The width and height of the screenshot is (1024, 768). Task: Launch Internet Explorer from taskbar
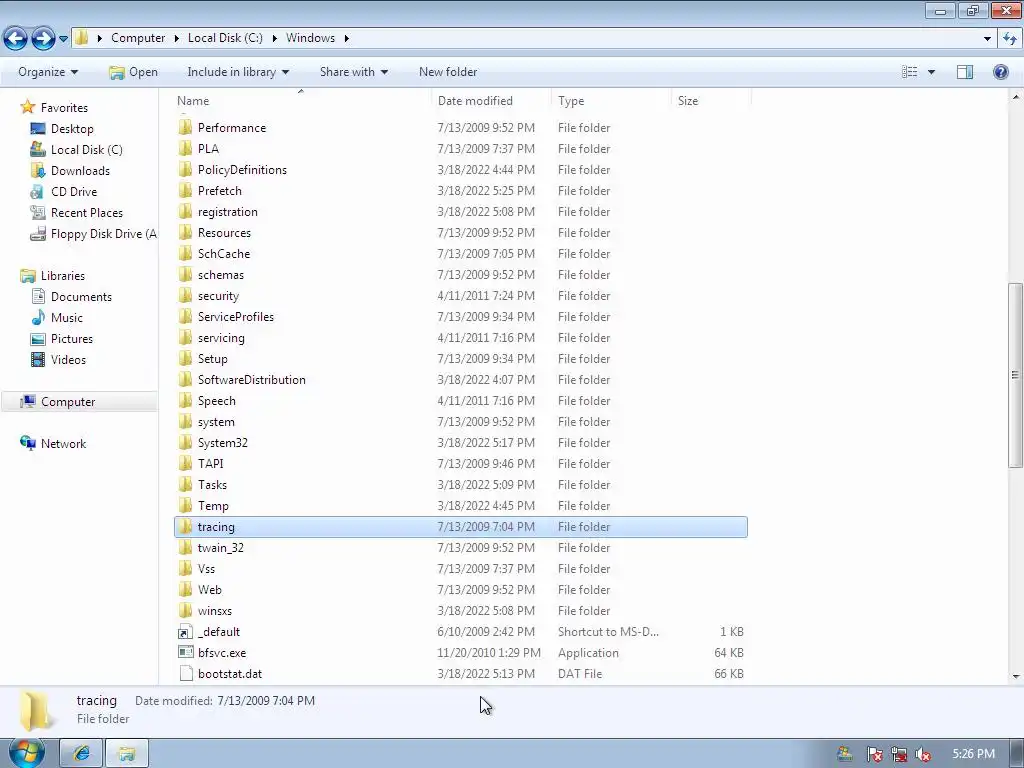click(82, 754)
